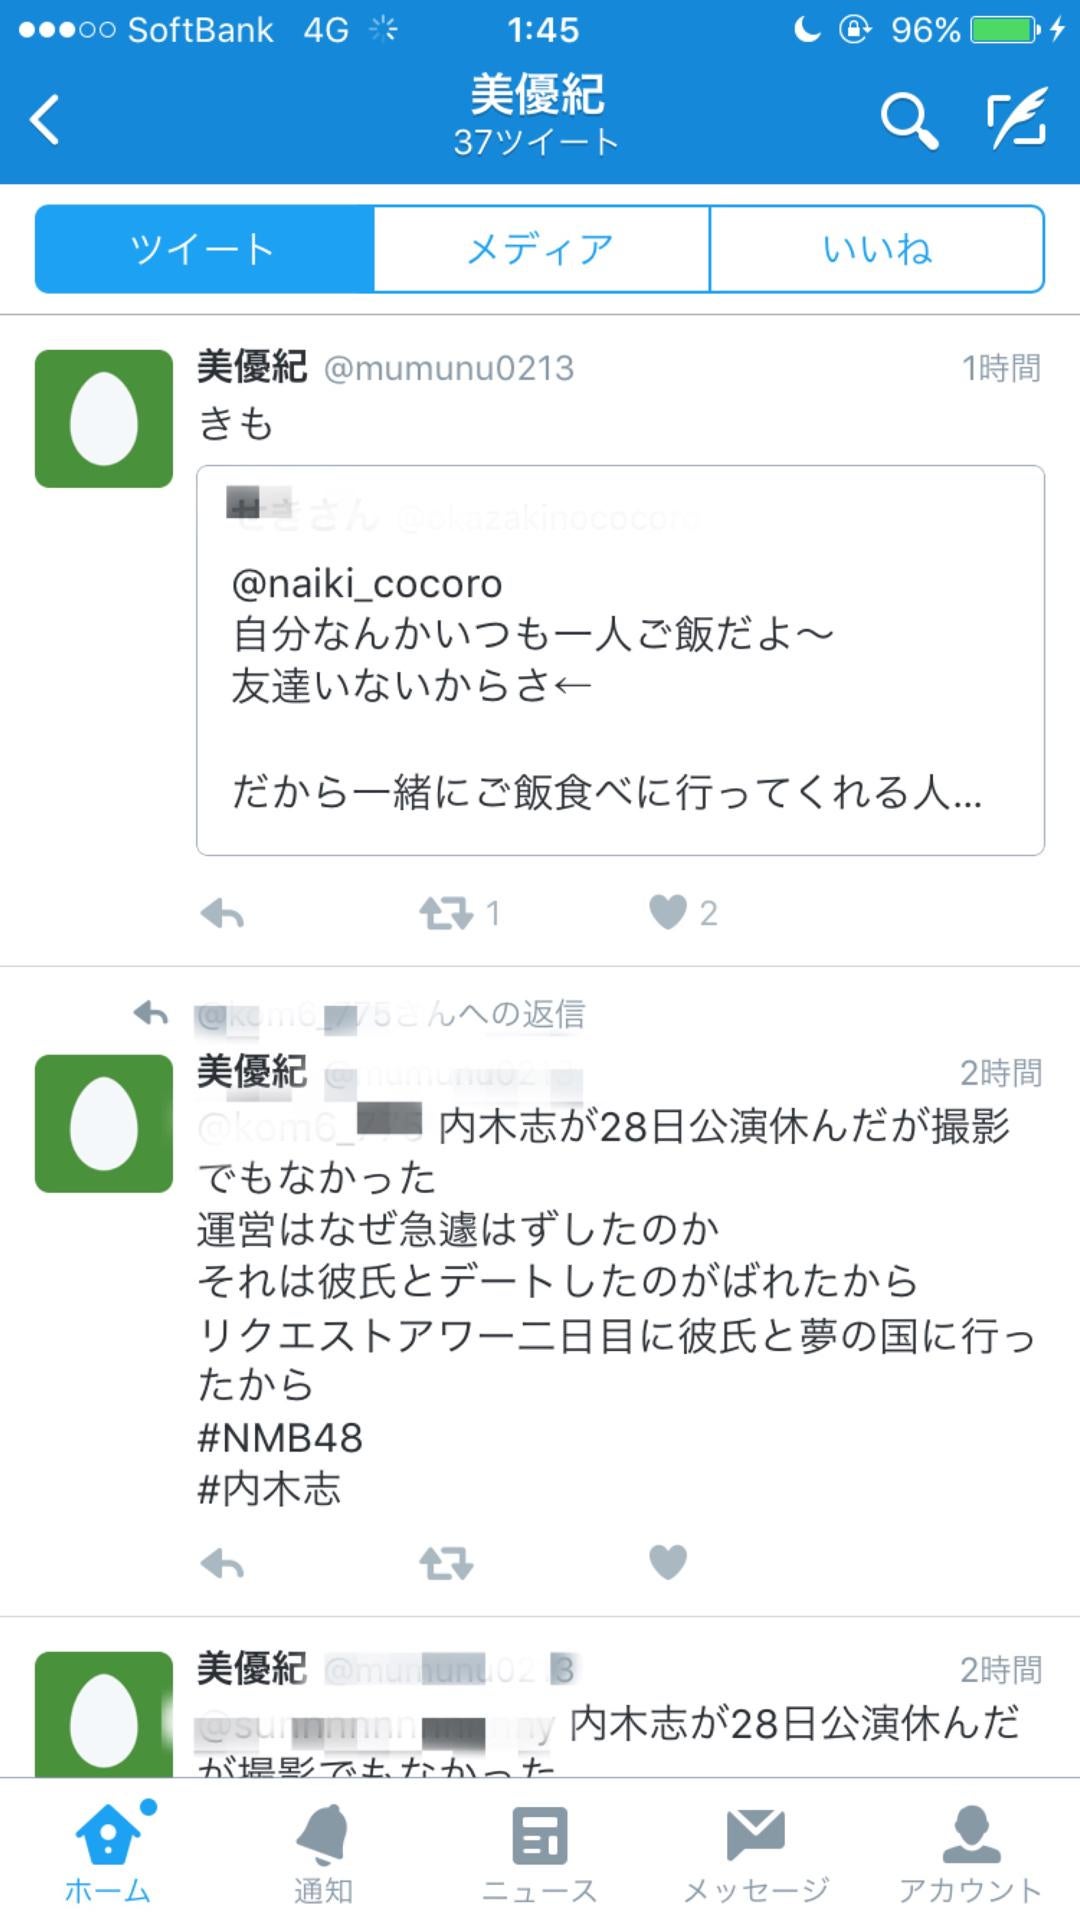
Task: Reply to the きも tweet
Action: [x=222, y=913]
